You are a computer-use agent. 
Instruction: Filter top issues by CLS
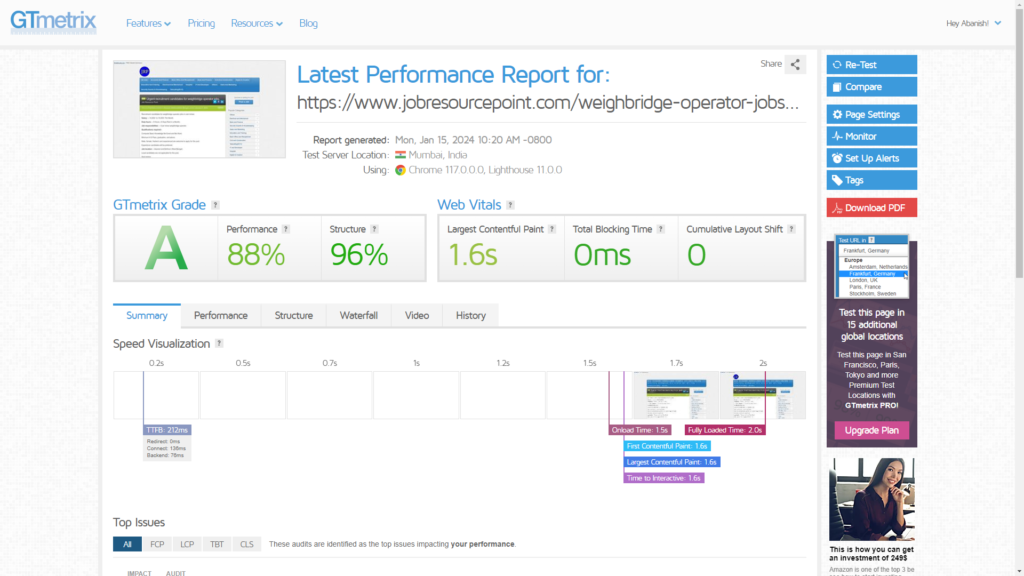247,544
